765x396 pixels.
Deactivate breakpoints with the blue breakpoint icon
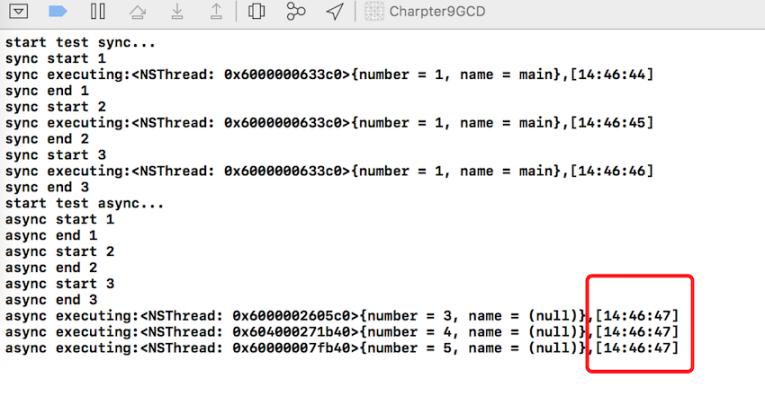58,11
